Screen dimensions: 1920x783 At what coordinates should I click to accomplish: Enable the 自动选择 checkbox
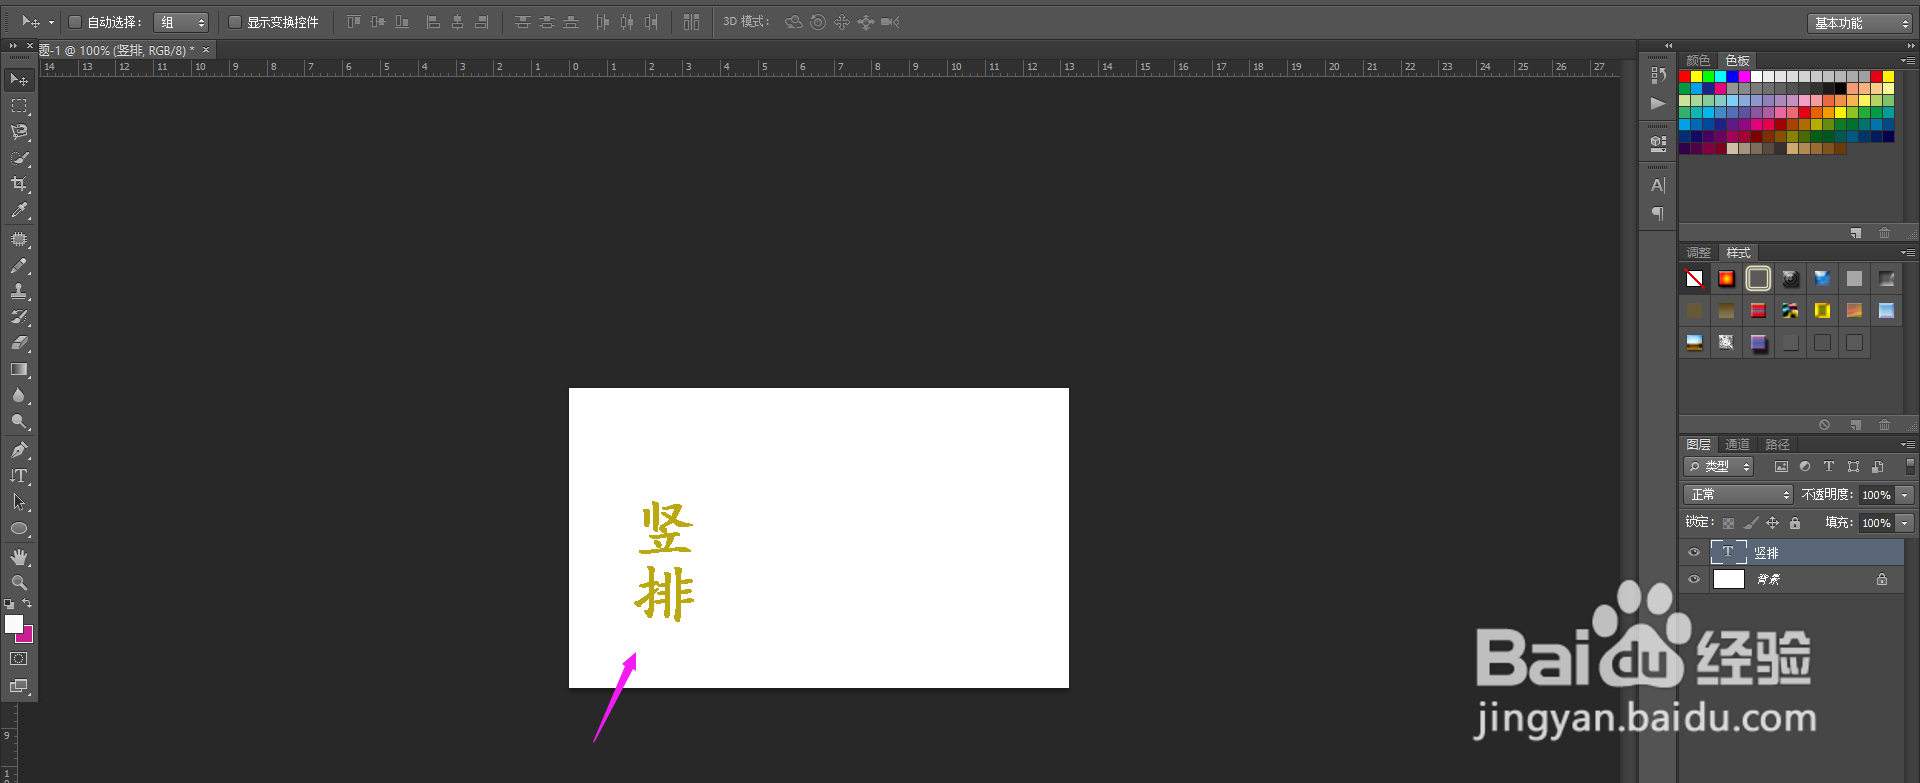[74, 22]
